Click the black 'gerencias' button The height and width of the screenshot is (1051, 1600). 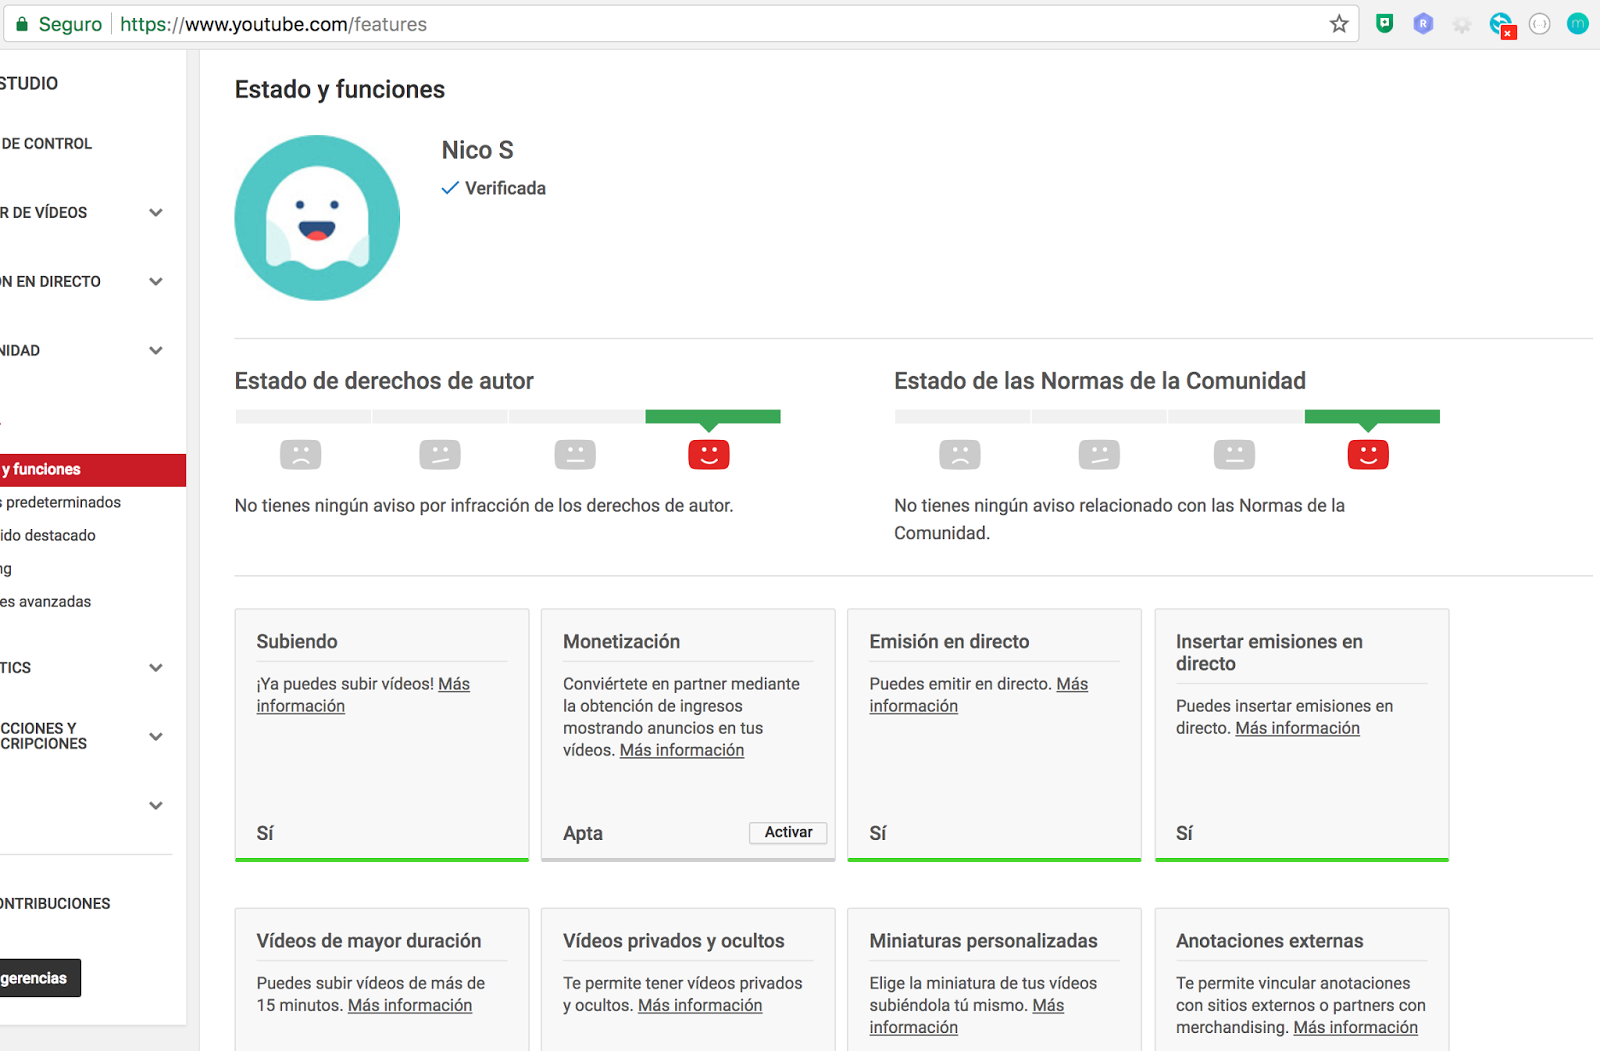pyautogui.click(x=40, y=978)
